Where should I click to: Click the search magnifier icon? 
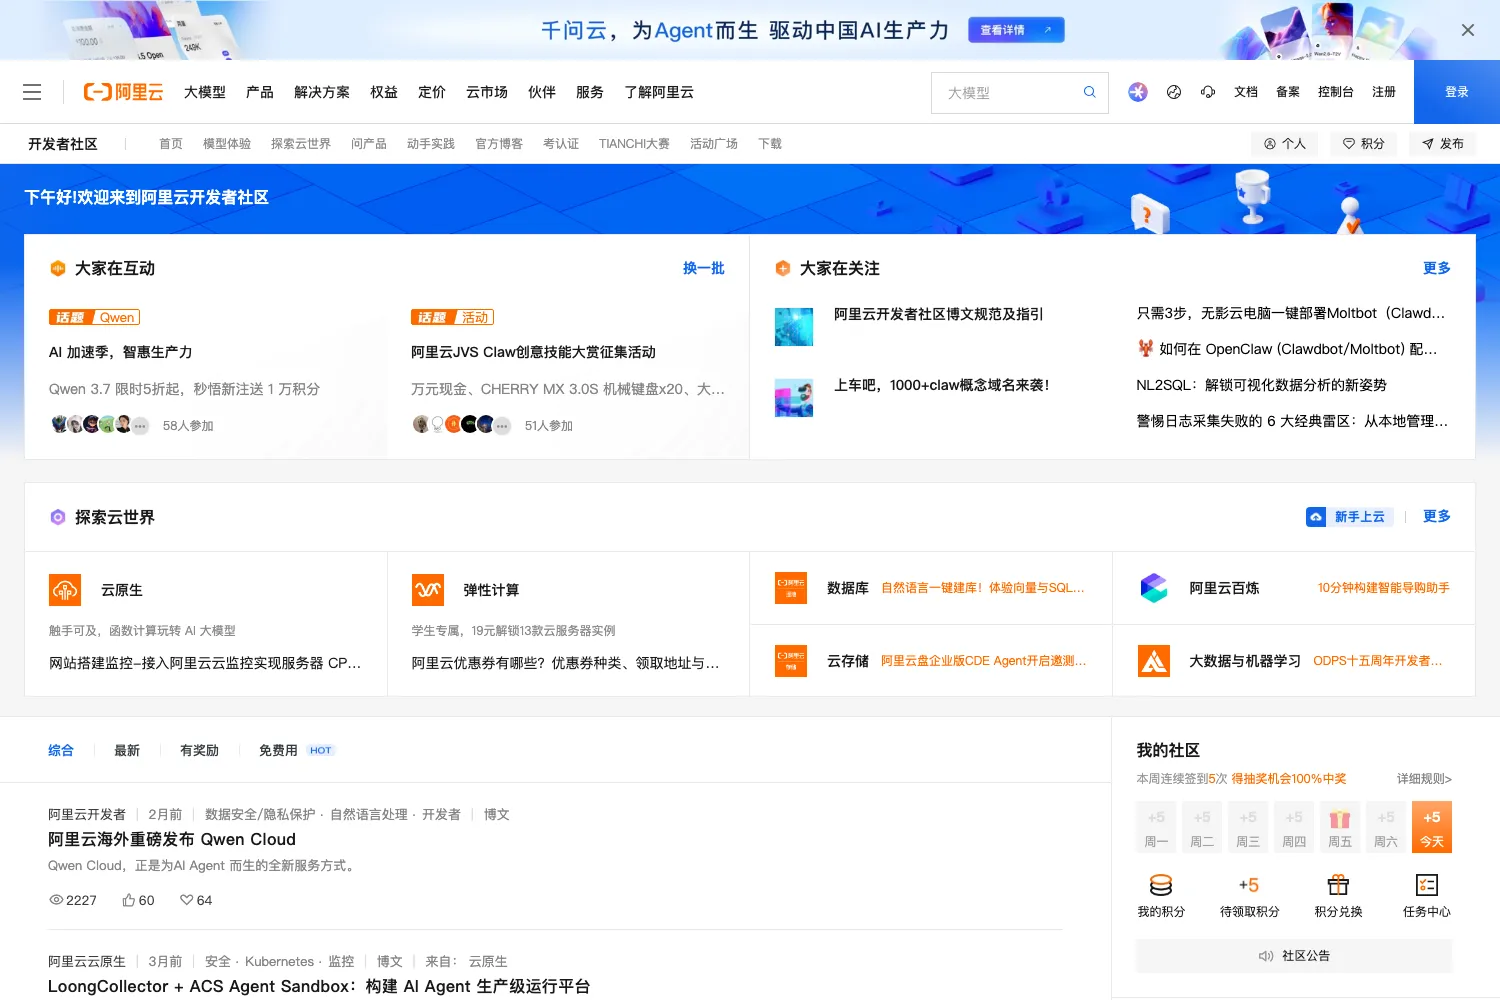pyautogui.click(x=1089, y=92)
